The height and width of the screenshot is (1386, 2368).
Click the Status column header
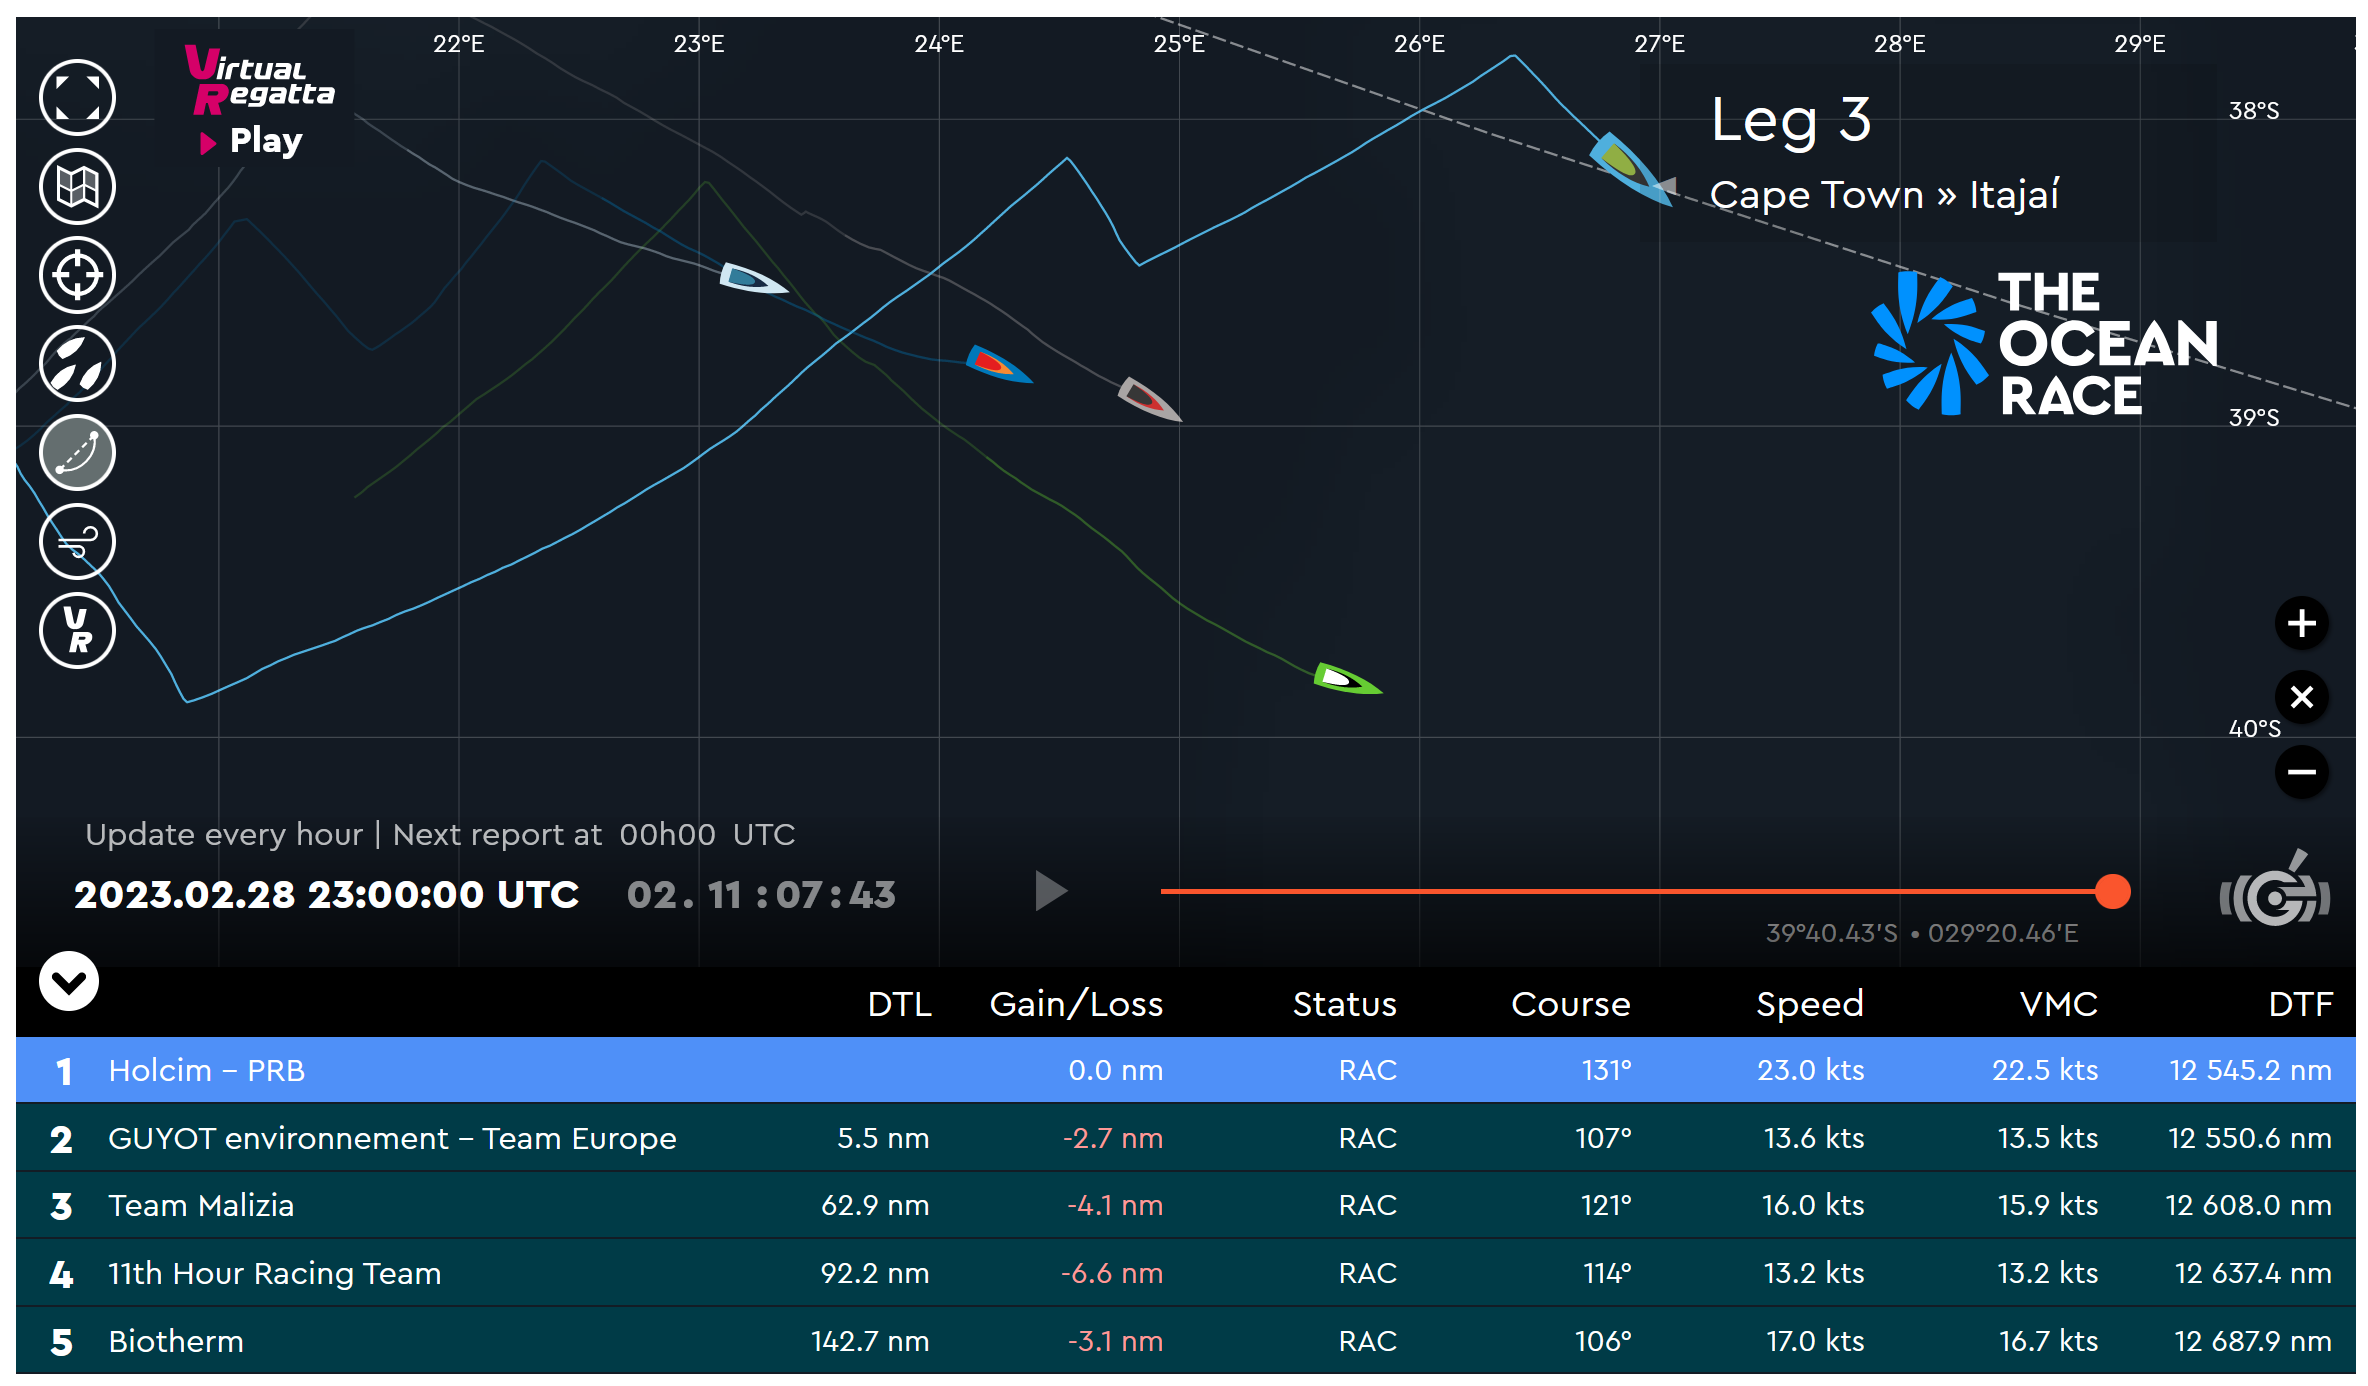coord(1344,1004)
